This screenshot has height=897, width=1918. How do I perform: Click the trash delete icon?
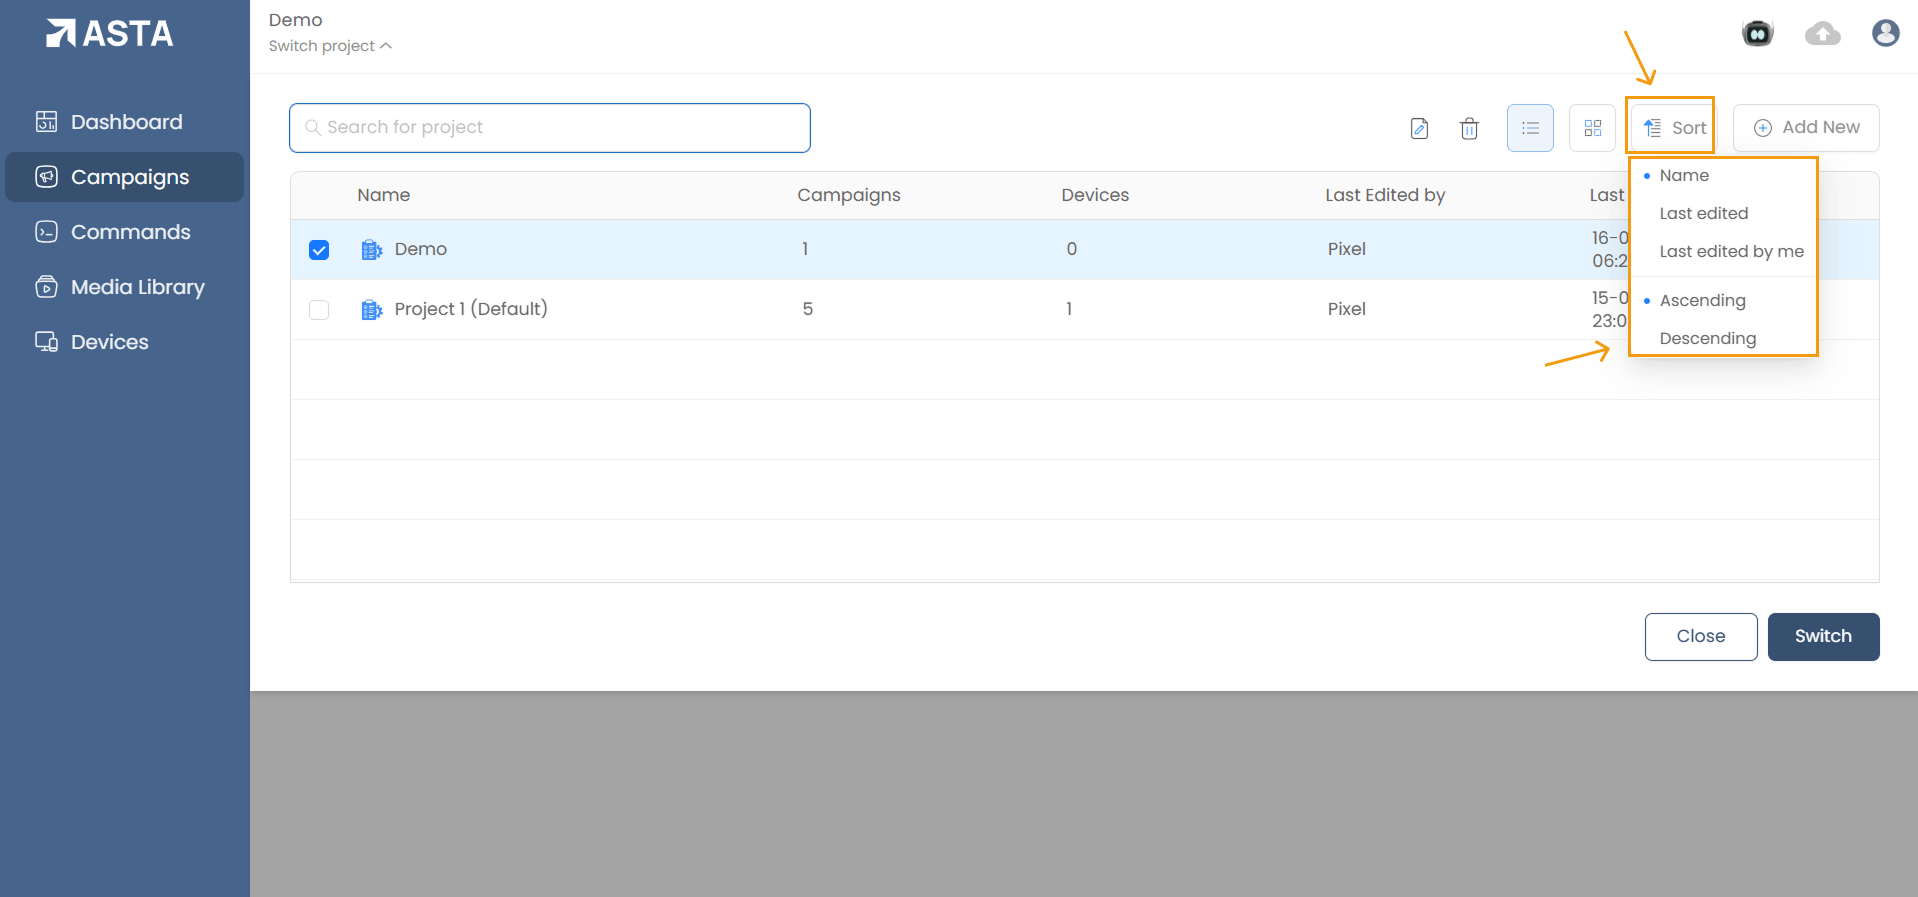[x=1469, y=128]
